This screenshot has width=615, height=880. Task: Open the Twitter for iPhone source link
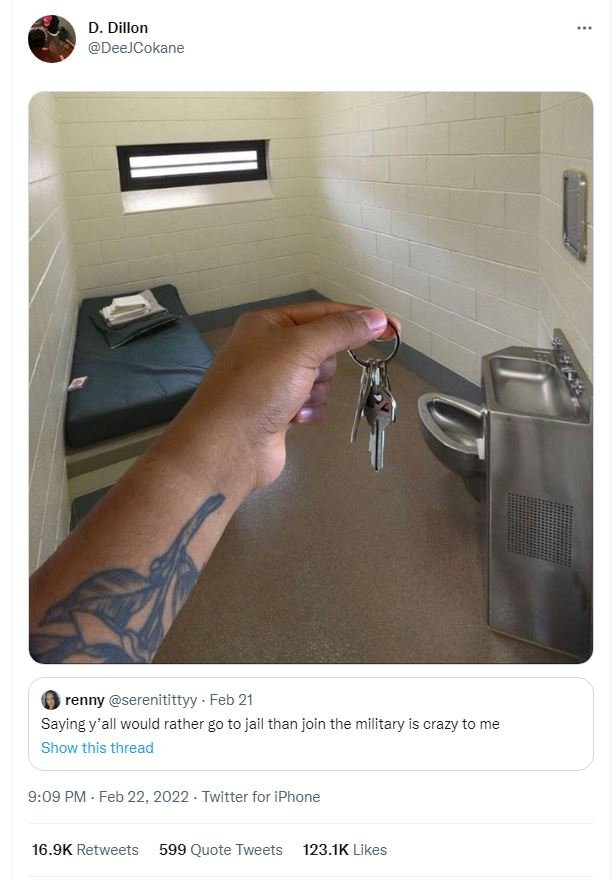(x=261, y=796)
